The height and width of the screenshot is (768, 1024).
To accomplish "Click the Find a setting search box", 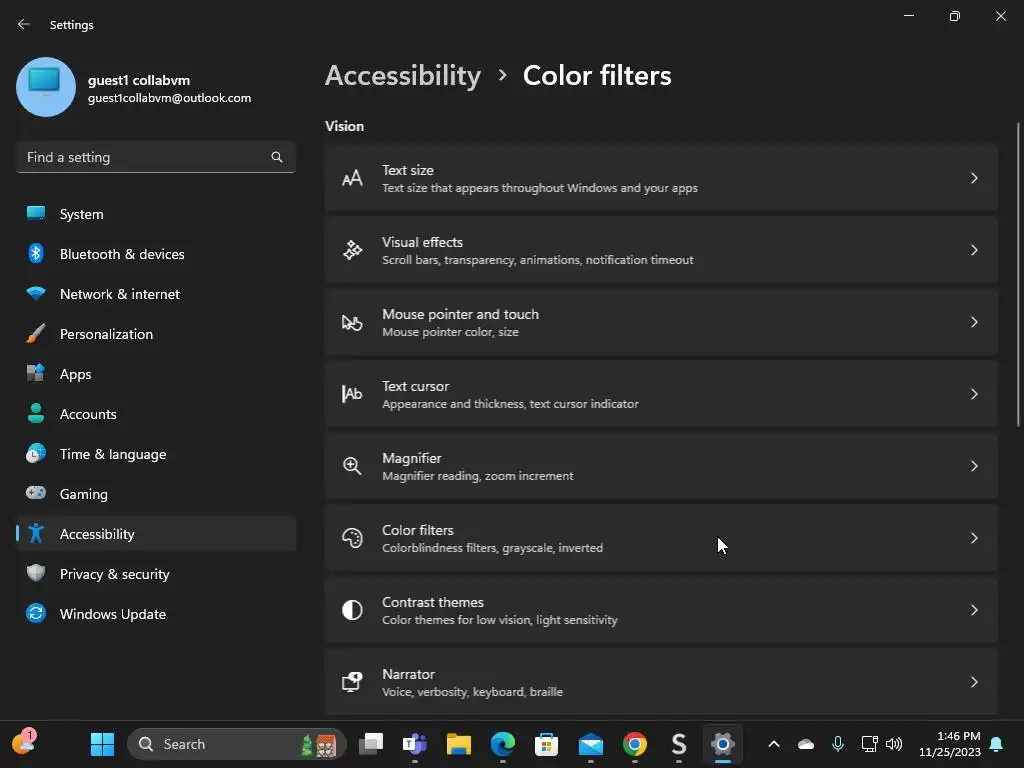I will click(x=145, y=157).
